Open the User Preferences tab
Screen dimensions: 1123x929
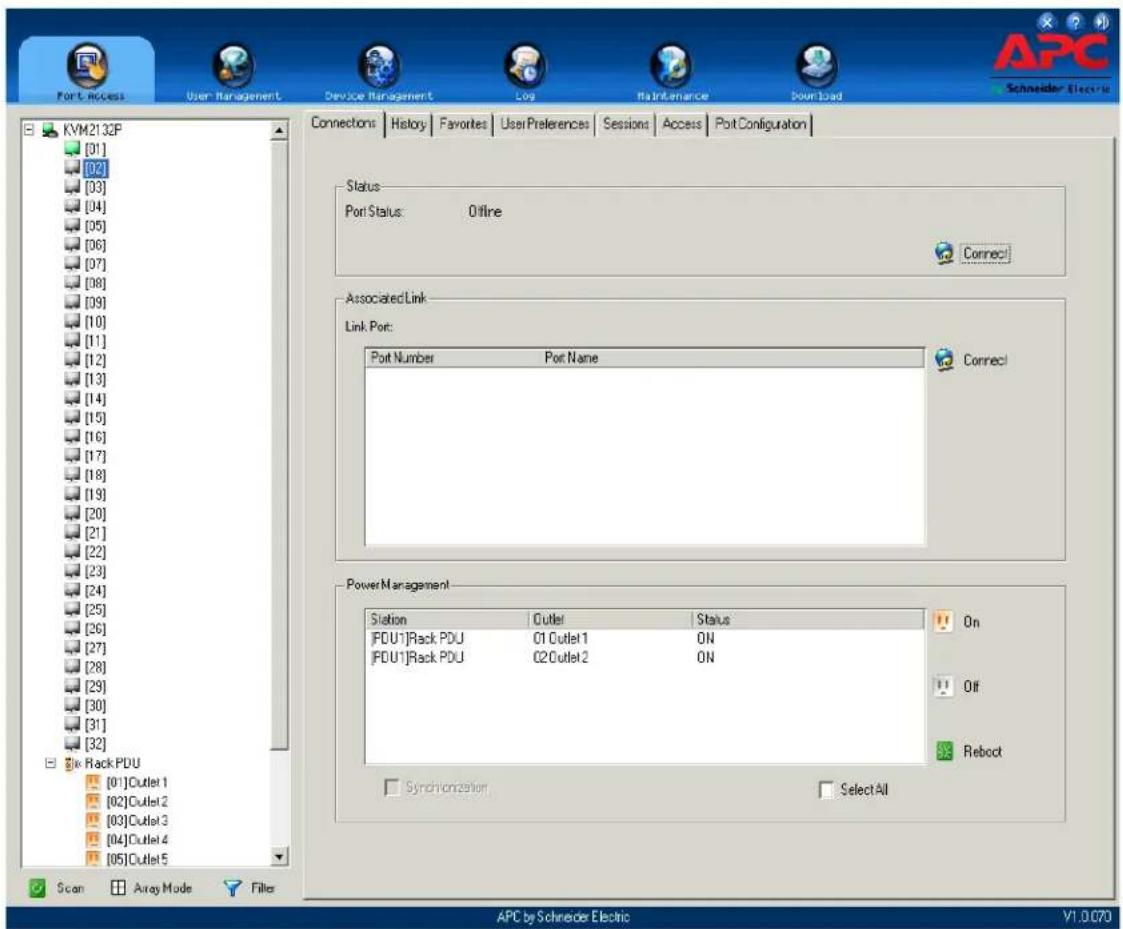coord(544,124)
